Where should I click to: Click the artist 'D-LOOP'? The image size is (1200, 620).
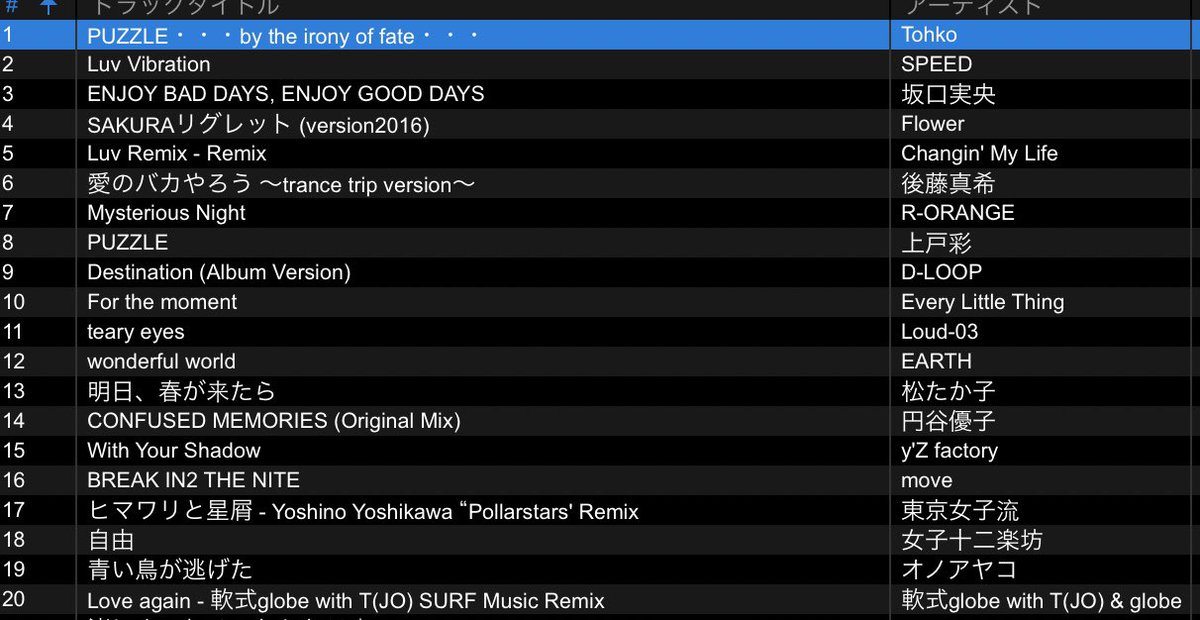(942, 272)
